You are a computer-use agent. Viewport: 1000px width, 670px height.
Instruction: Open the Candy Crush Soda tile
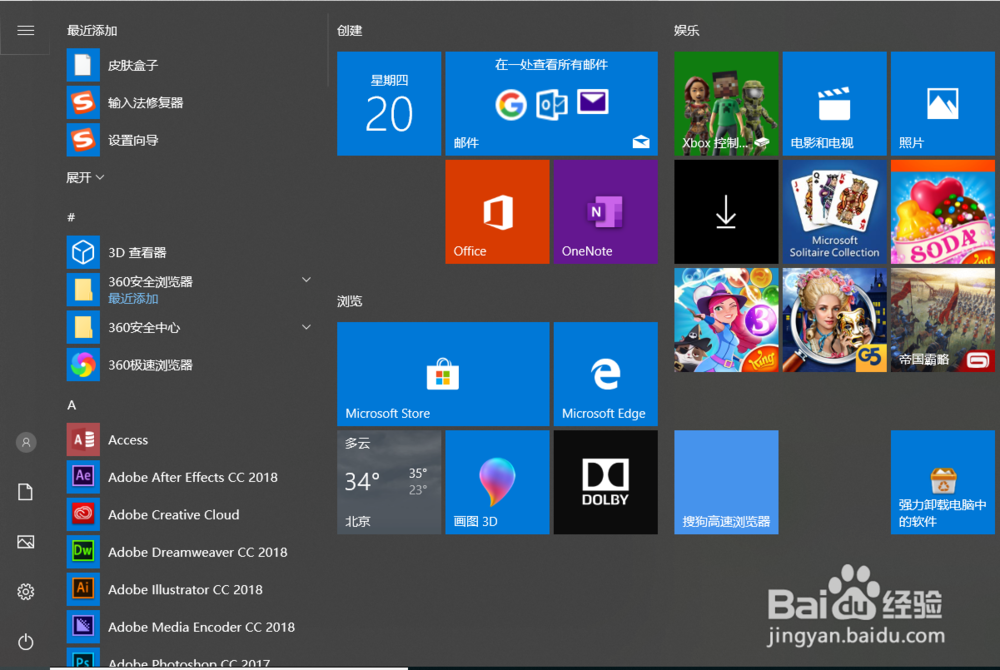click(943, 212)
